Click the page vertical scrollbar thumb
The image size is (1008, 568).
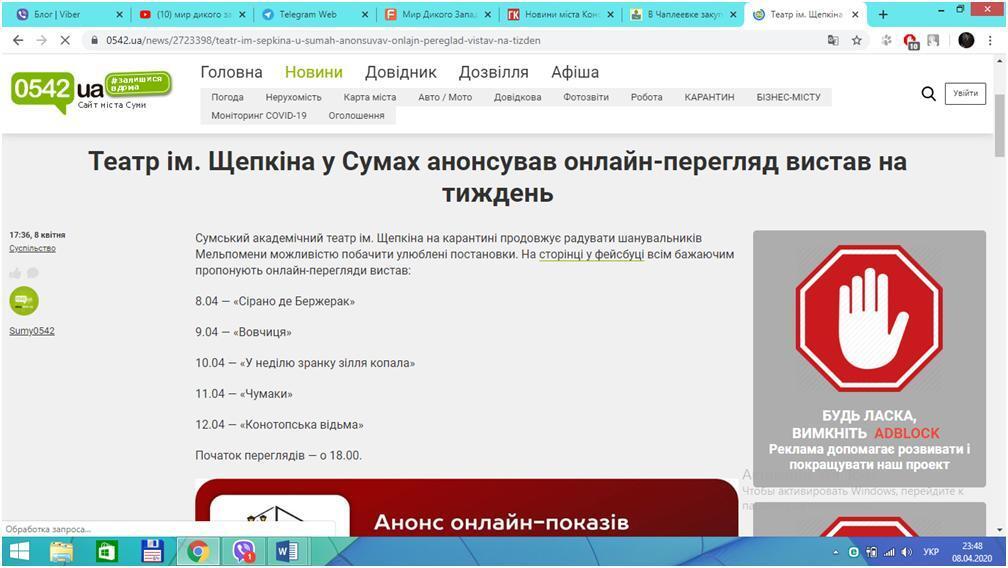[x=1000, y=125]
